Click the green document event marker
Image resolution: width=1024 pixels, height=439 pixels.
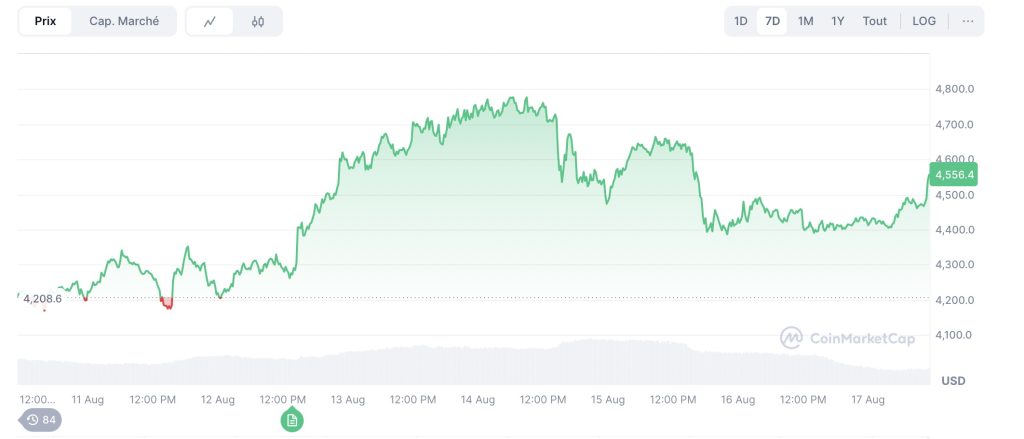pos(292,420)
